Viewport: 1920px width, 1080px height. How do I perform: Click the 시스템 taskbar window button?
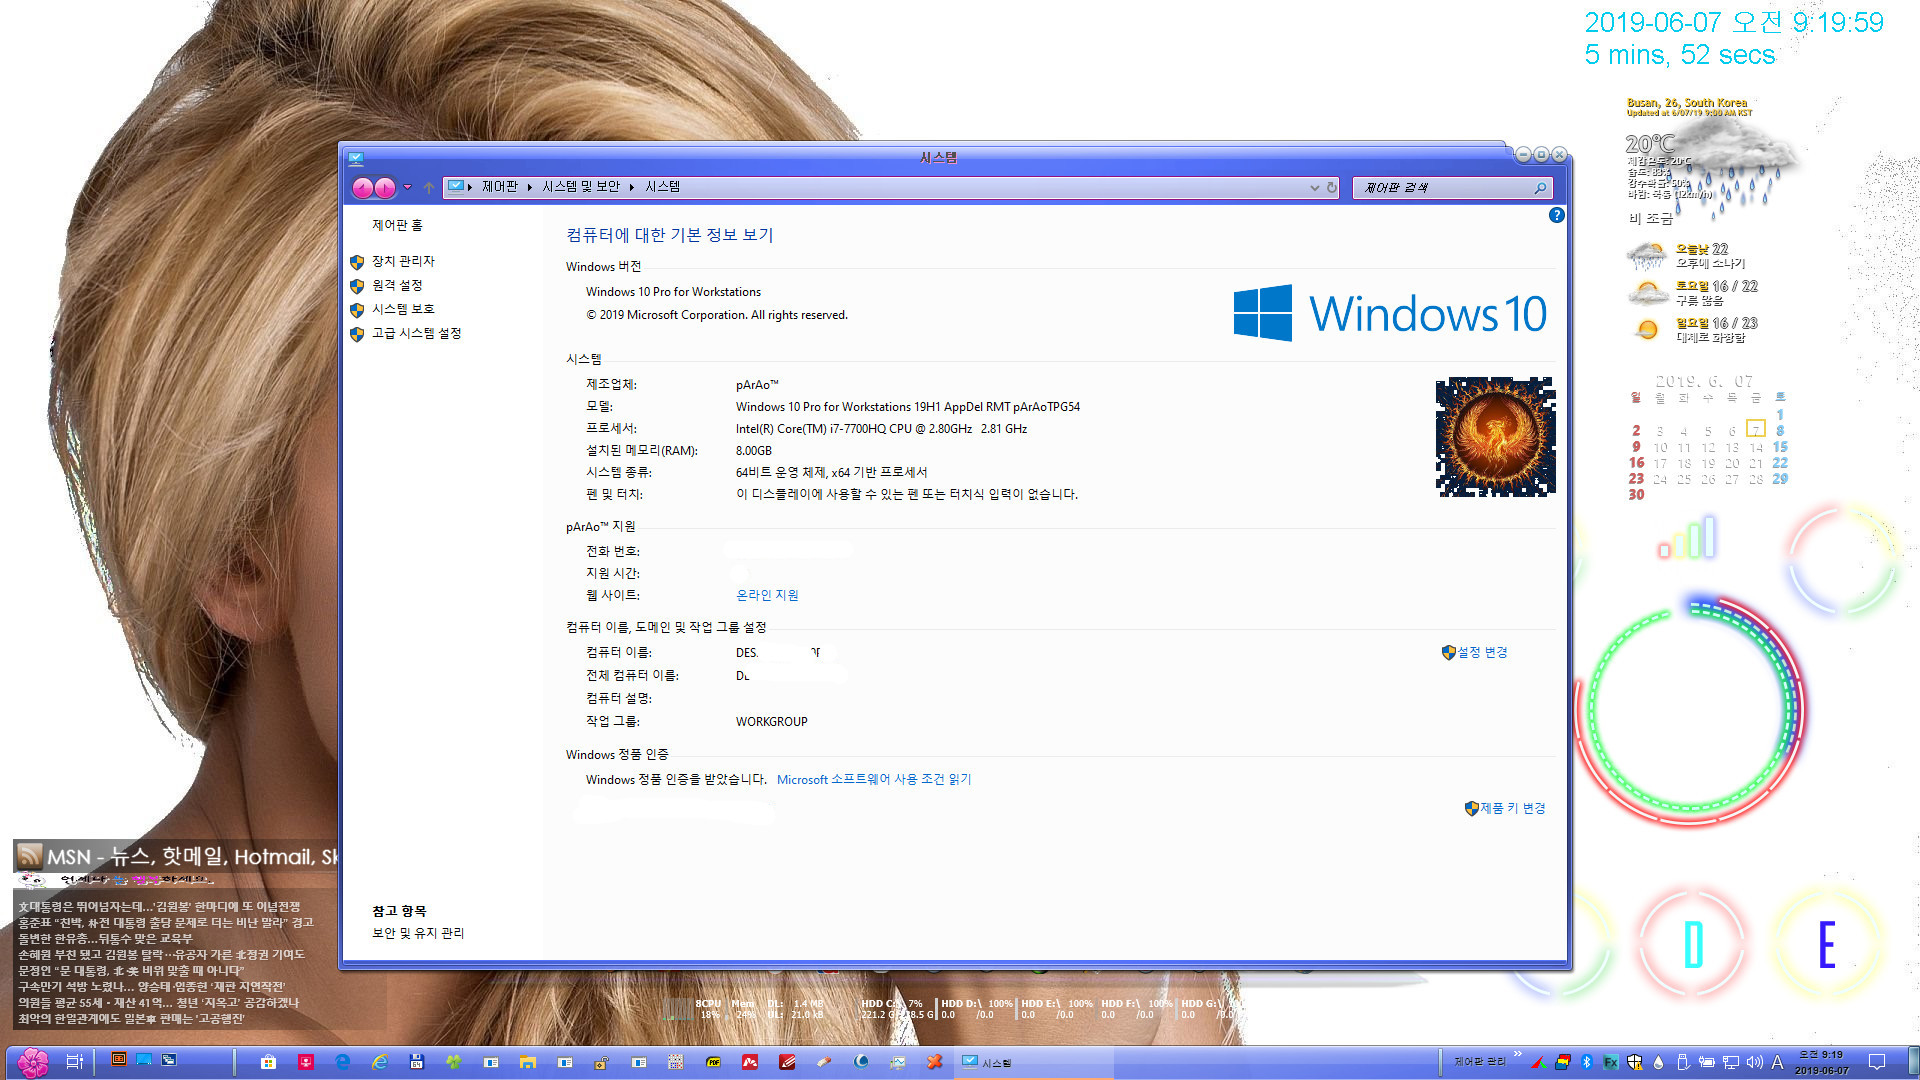coord(1033,1062)
